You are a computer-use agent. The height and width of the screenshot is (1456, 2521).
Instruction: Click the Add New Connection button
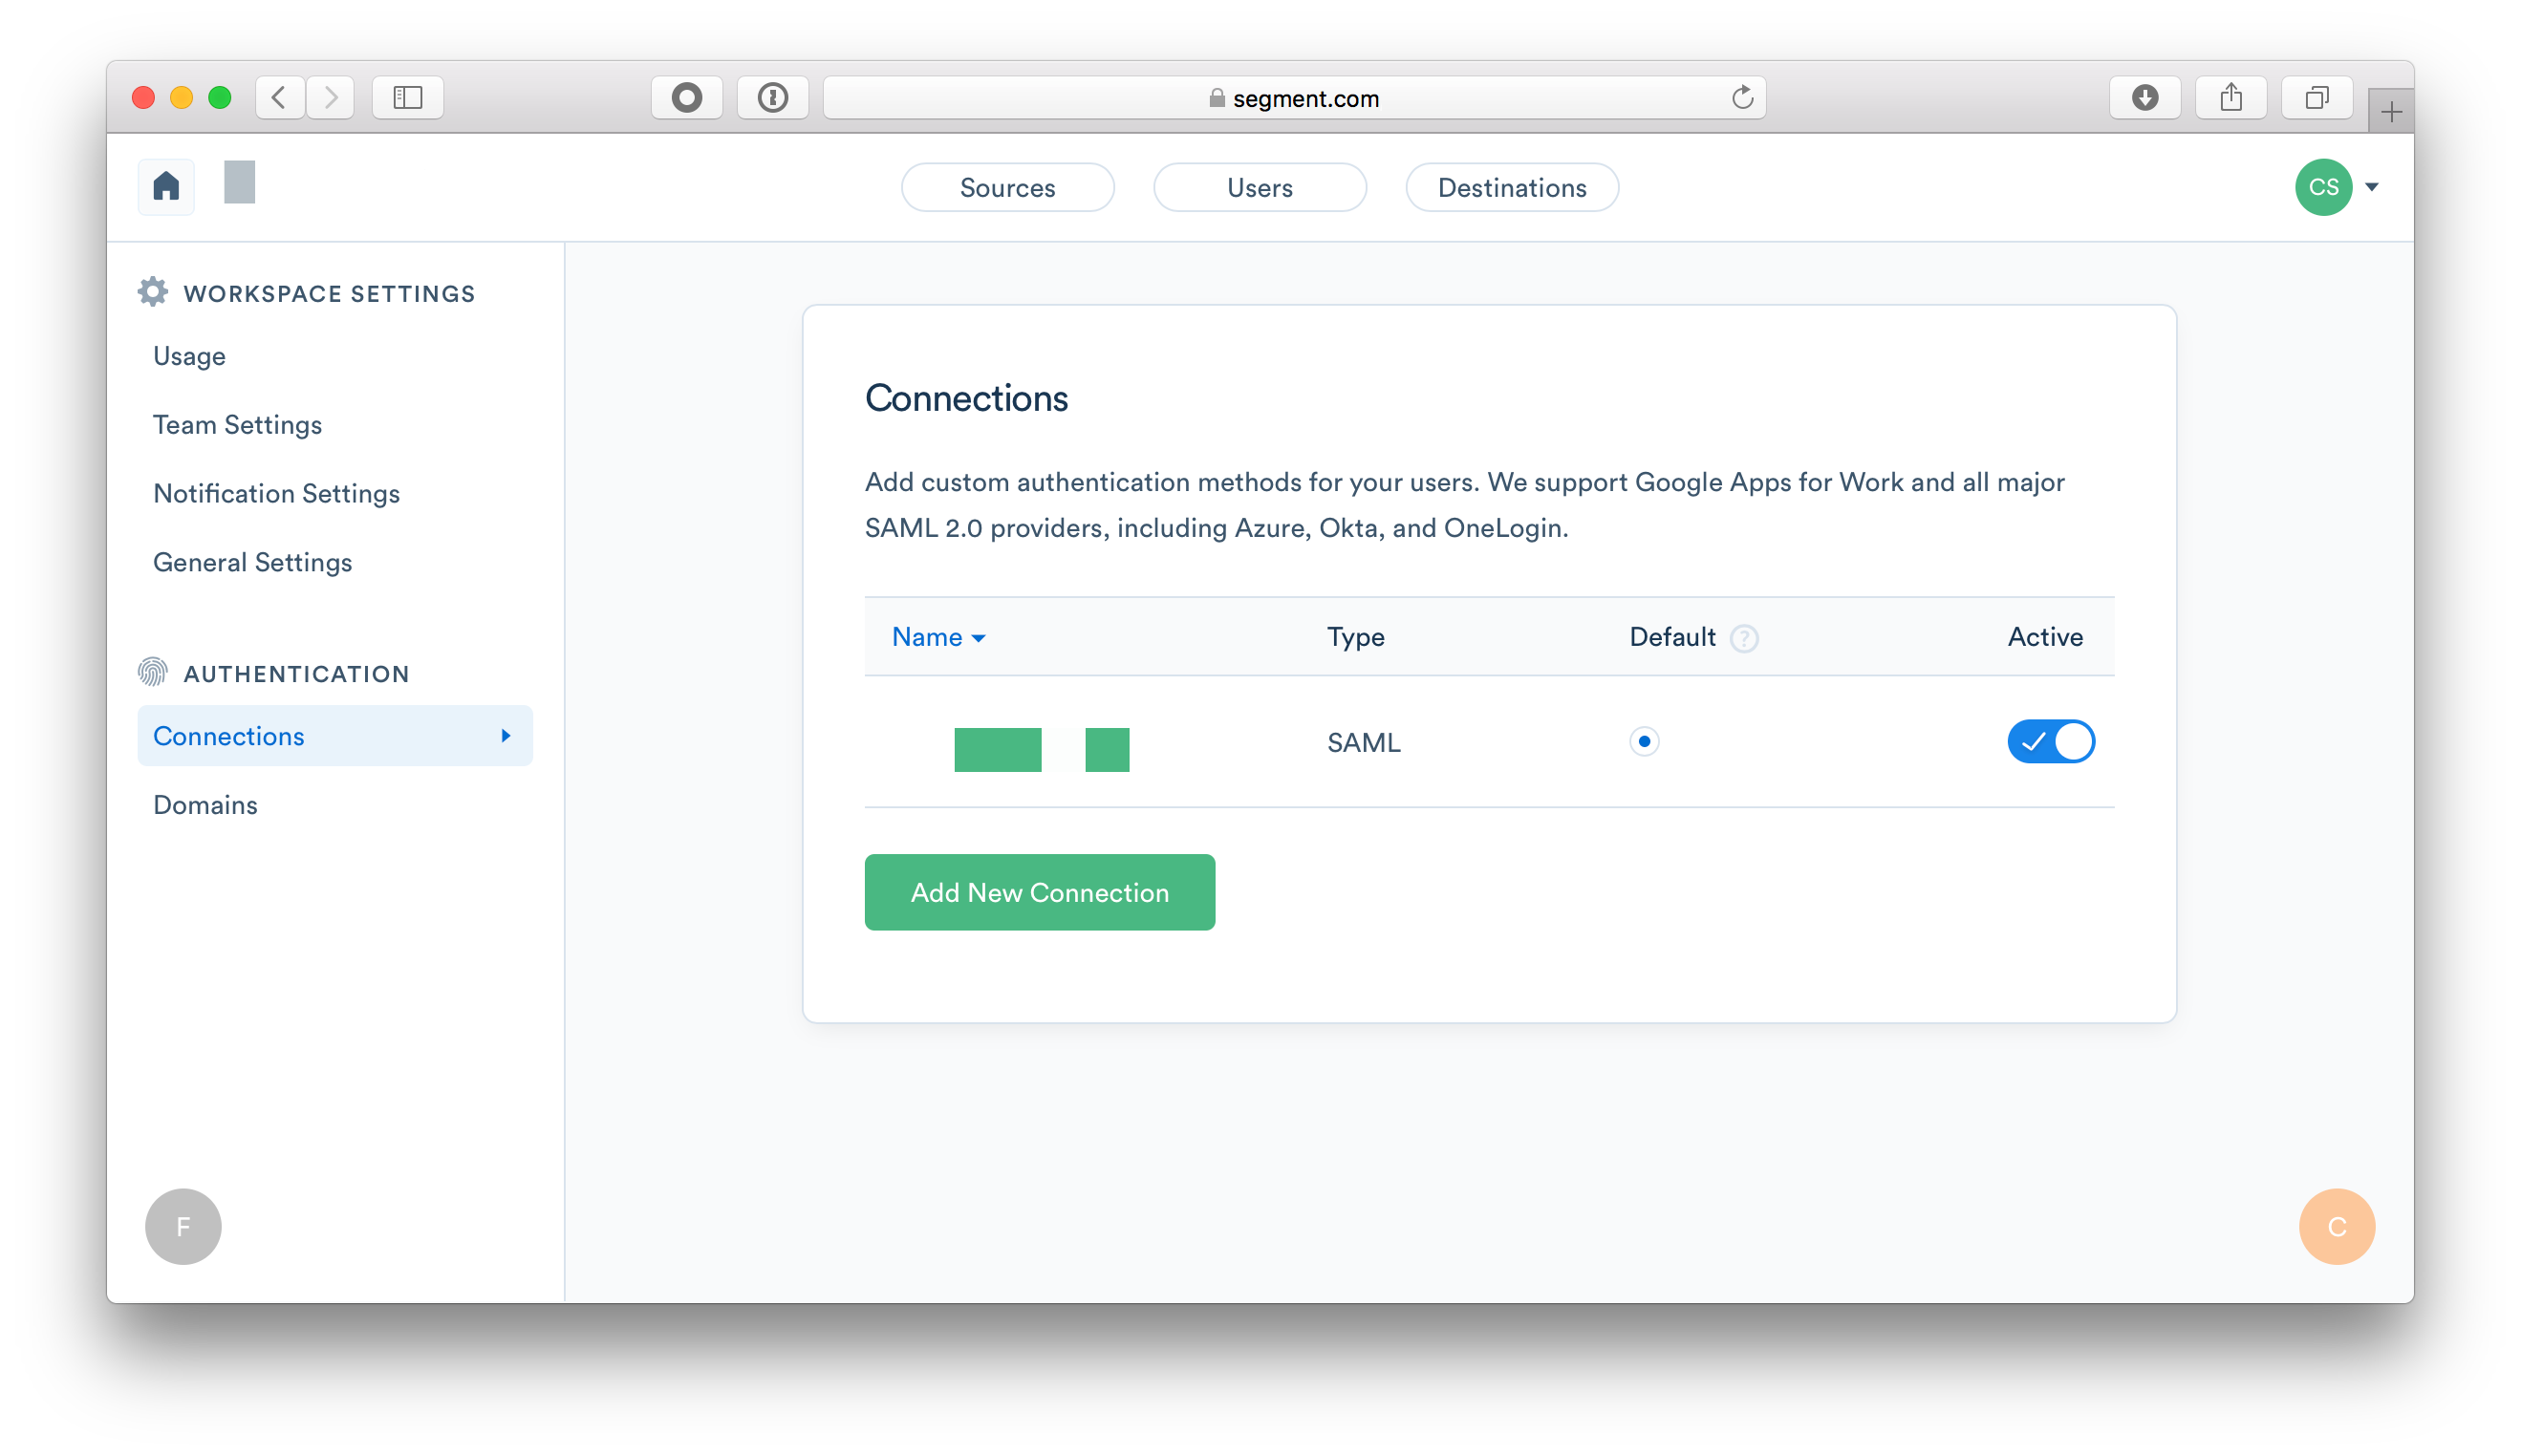pyautogui.click(x=1039, y=892)
